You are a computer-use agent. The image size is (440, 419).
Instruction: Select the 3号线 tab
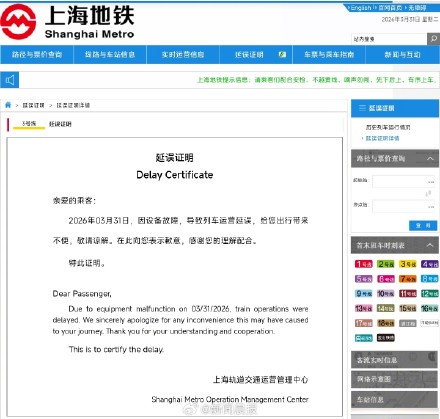tap(29, 124)
